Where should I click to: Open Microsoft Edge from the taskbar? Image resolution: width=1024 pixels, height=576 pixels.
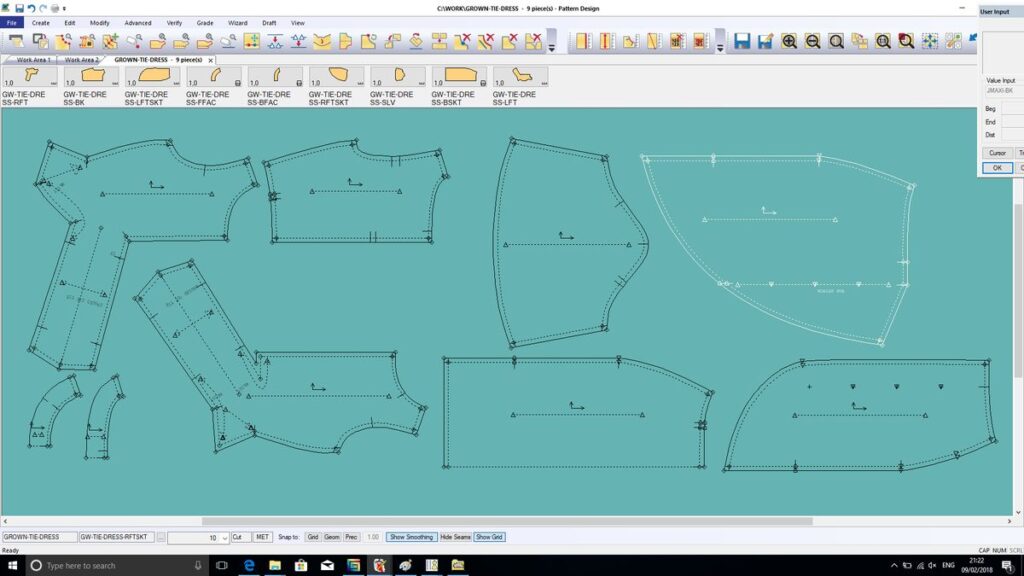249,566
